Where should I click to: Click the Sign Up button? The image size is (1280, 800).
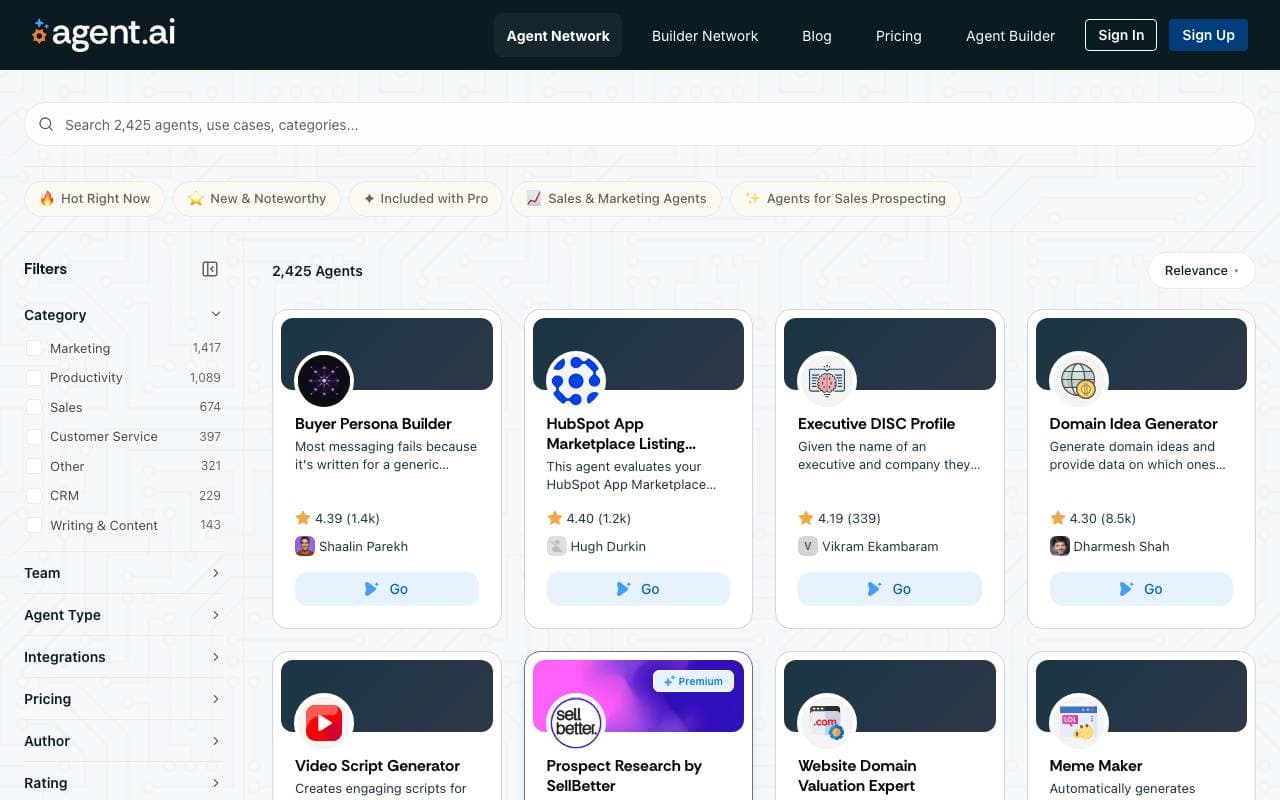pyautogui.click(x=1208, y=35)
